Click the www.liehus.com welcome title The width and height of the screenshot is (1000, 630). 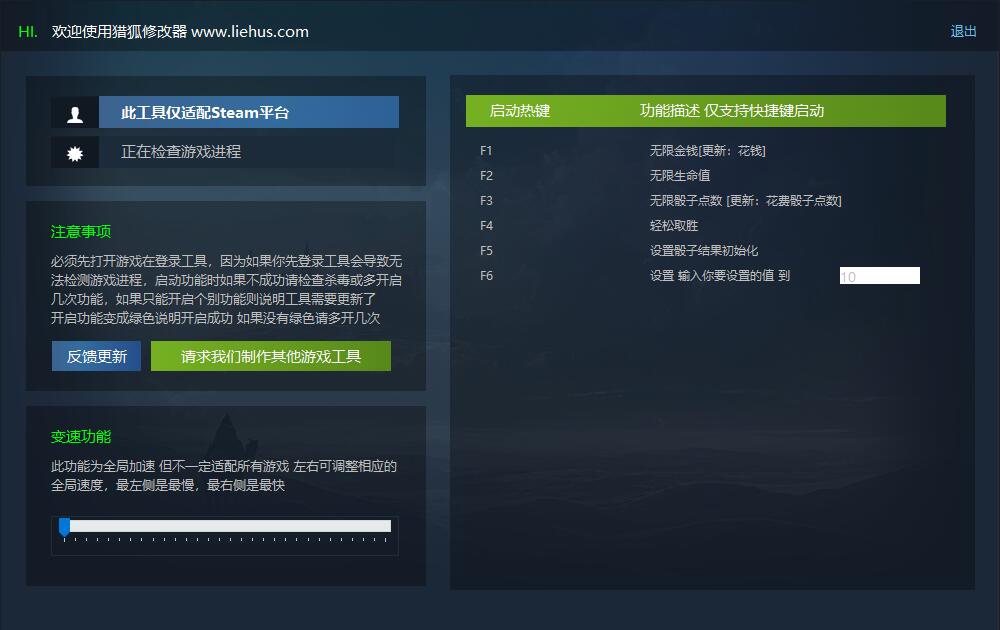[x=180, y=31]
